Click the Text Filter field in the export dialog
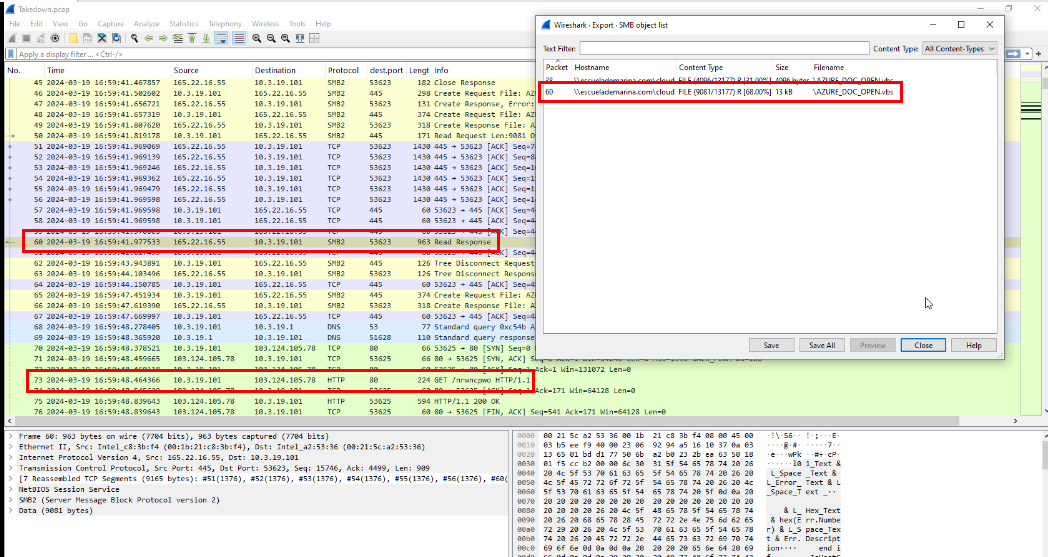Image resolution: width=1048 pixels, height=557 pixels. pos(725,48)
